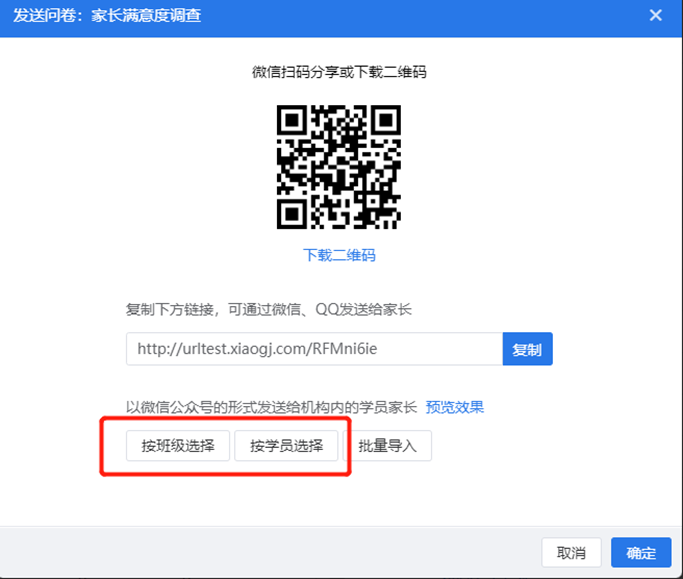Click the dialog title 发送问卷：家长满意度调查
683x579 pixels.
(107, 16)
